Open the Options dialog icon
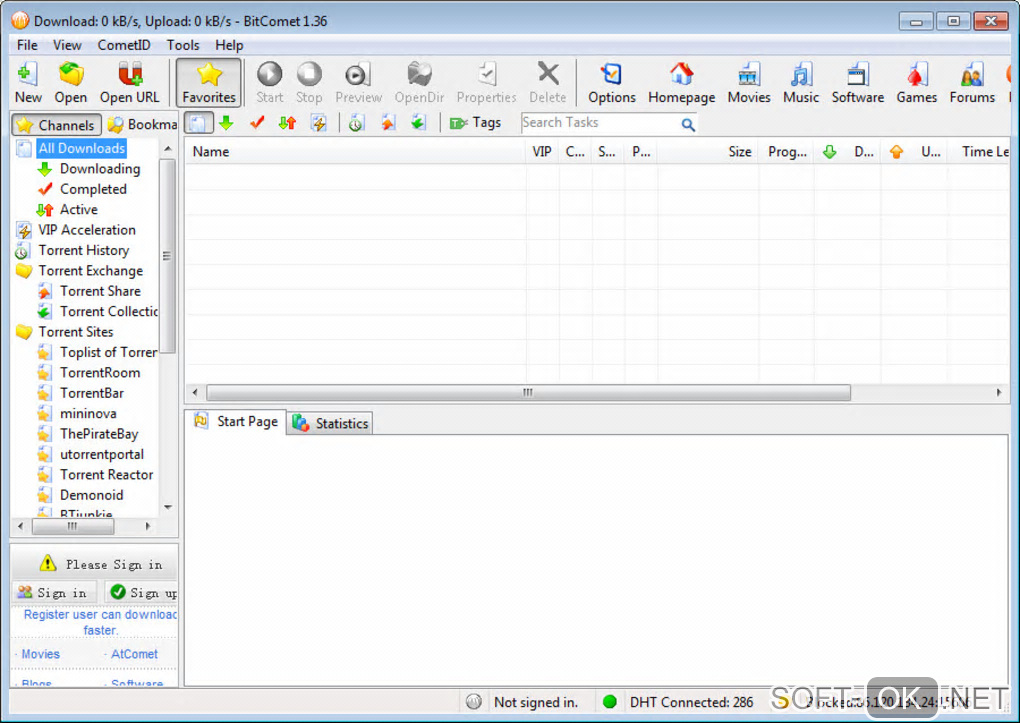1020x723 pixels. click(x=611, y=83)
